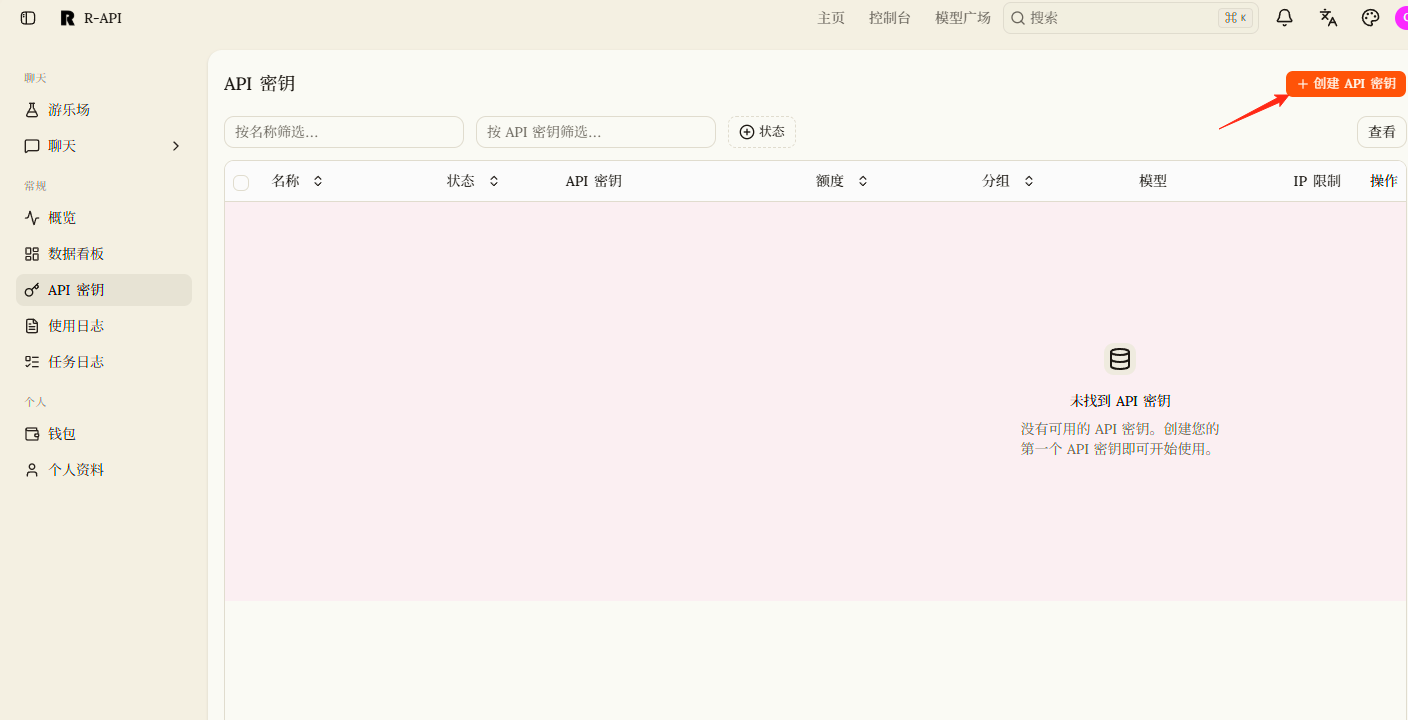Image resolution: width=1408 pixels, height=720 pixels.
Task: Click the 操作 column header
Action: pyautogui.click(x=1384, y=181)
